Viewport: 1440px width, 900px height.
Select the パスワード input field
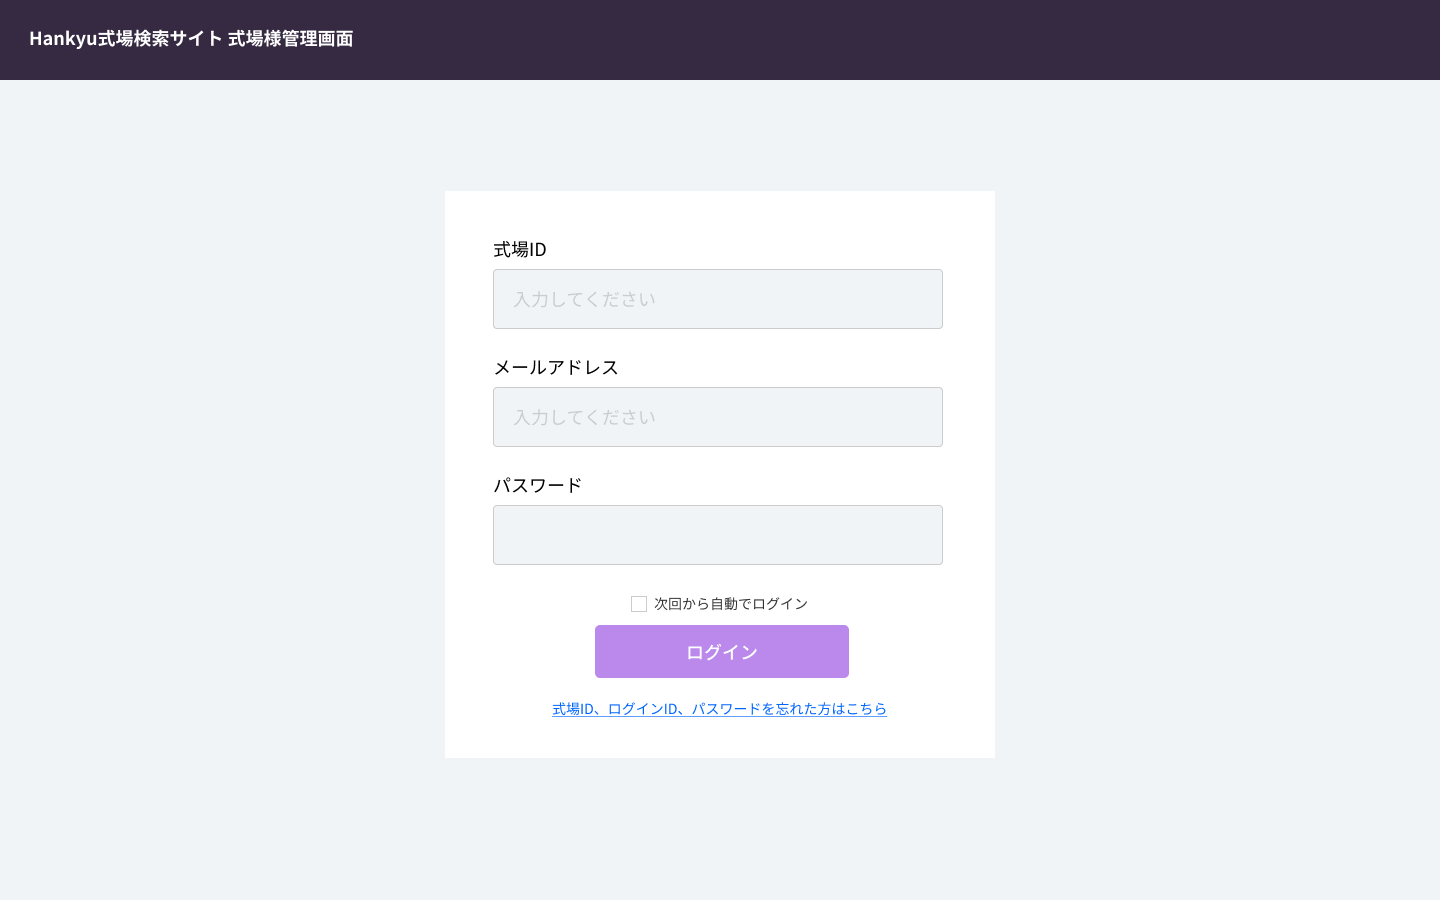pyautogui.click(x=717, y=535)
